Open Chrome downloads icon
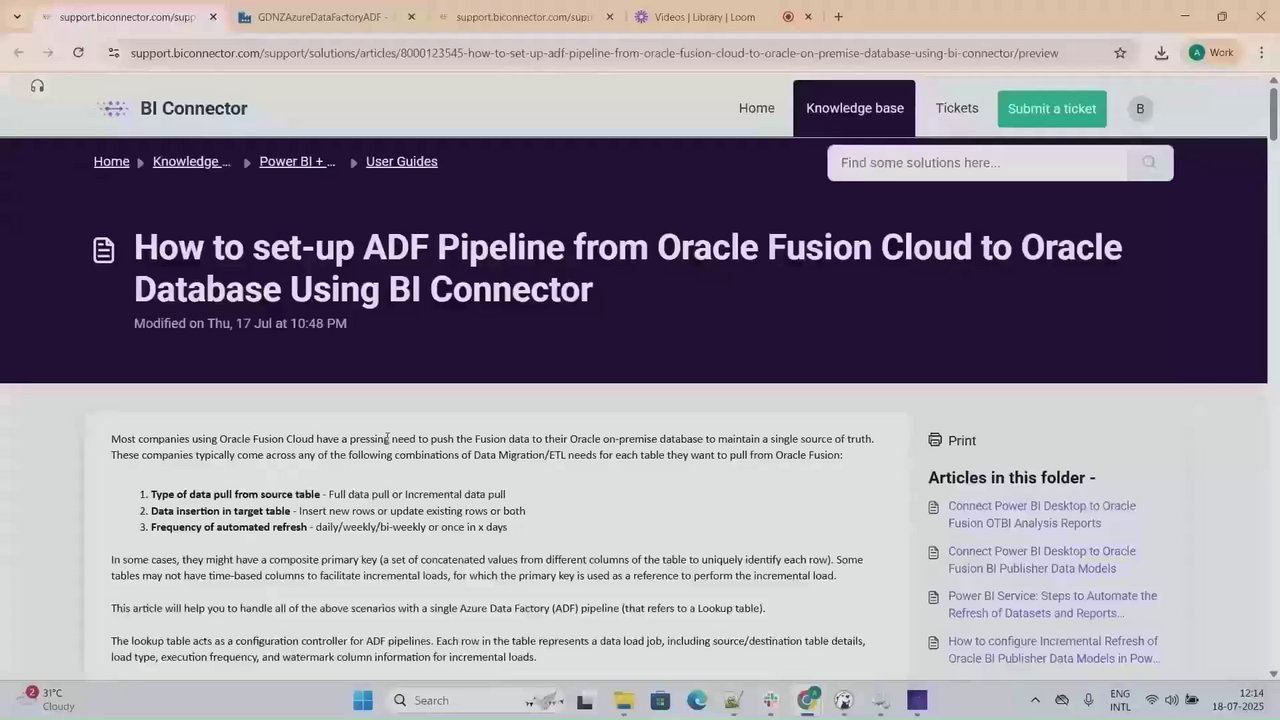 (1161, 53)
